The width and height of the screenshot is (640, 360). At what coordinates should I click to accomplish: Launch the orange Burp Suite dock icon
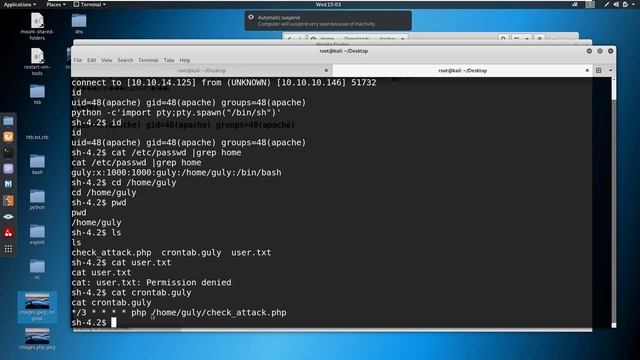click(8, 137)
